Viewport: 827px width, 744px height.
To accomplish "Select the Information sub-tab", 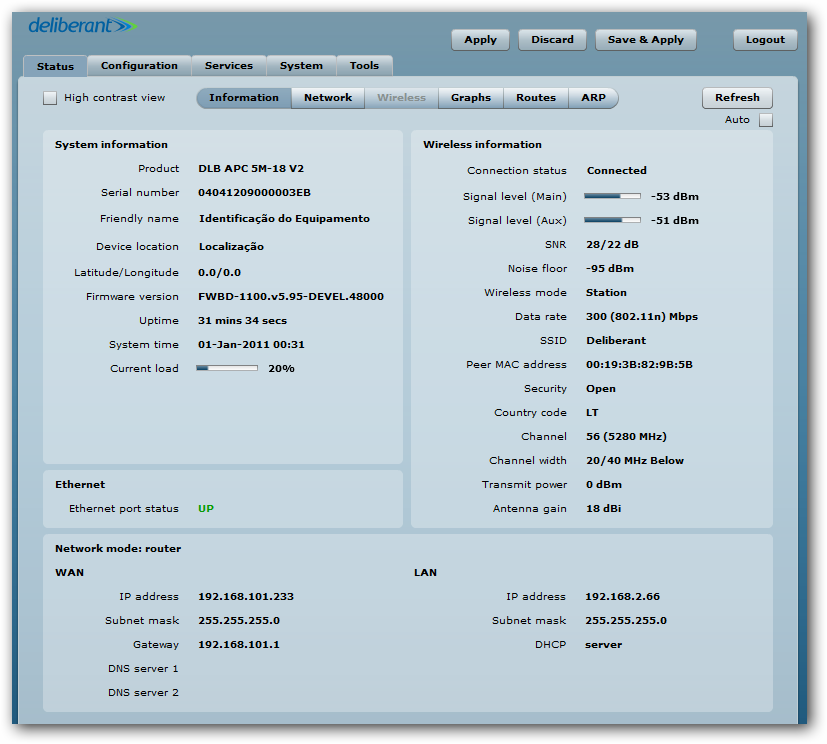I will coord(243,97).
